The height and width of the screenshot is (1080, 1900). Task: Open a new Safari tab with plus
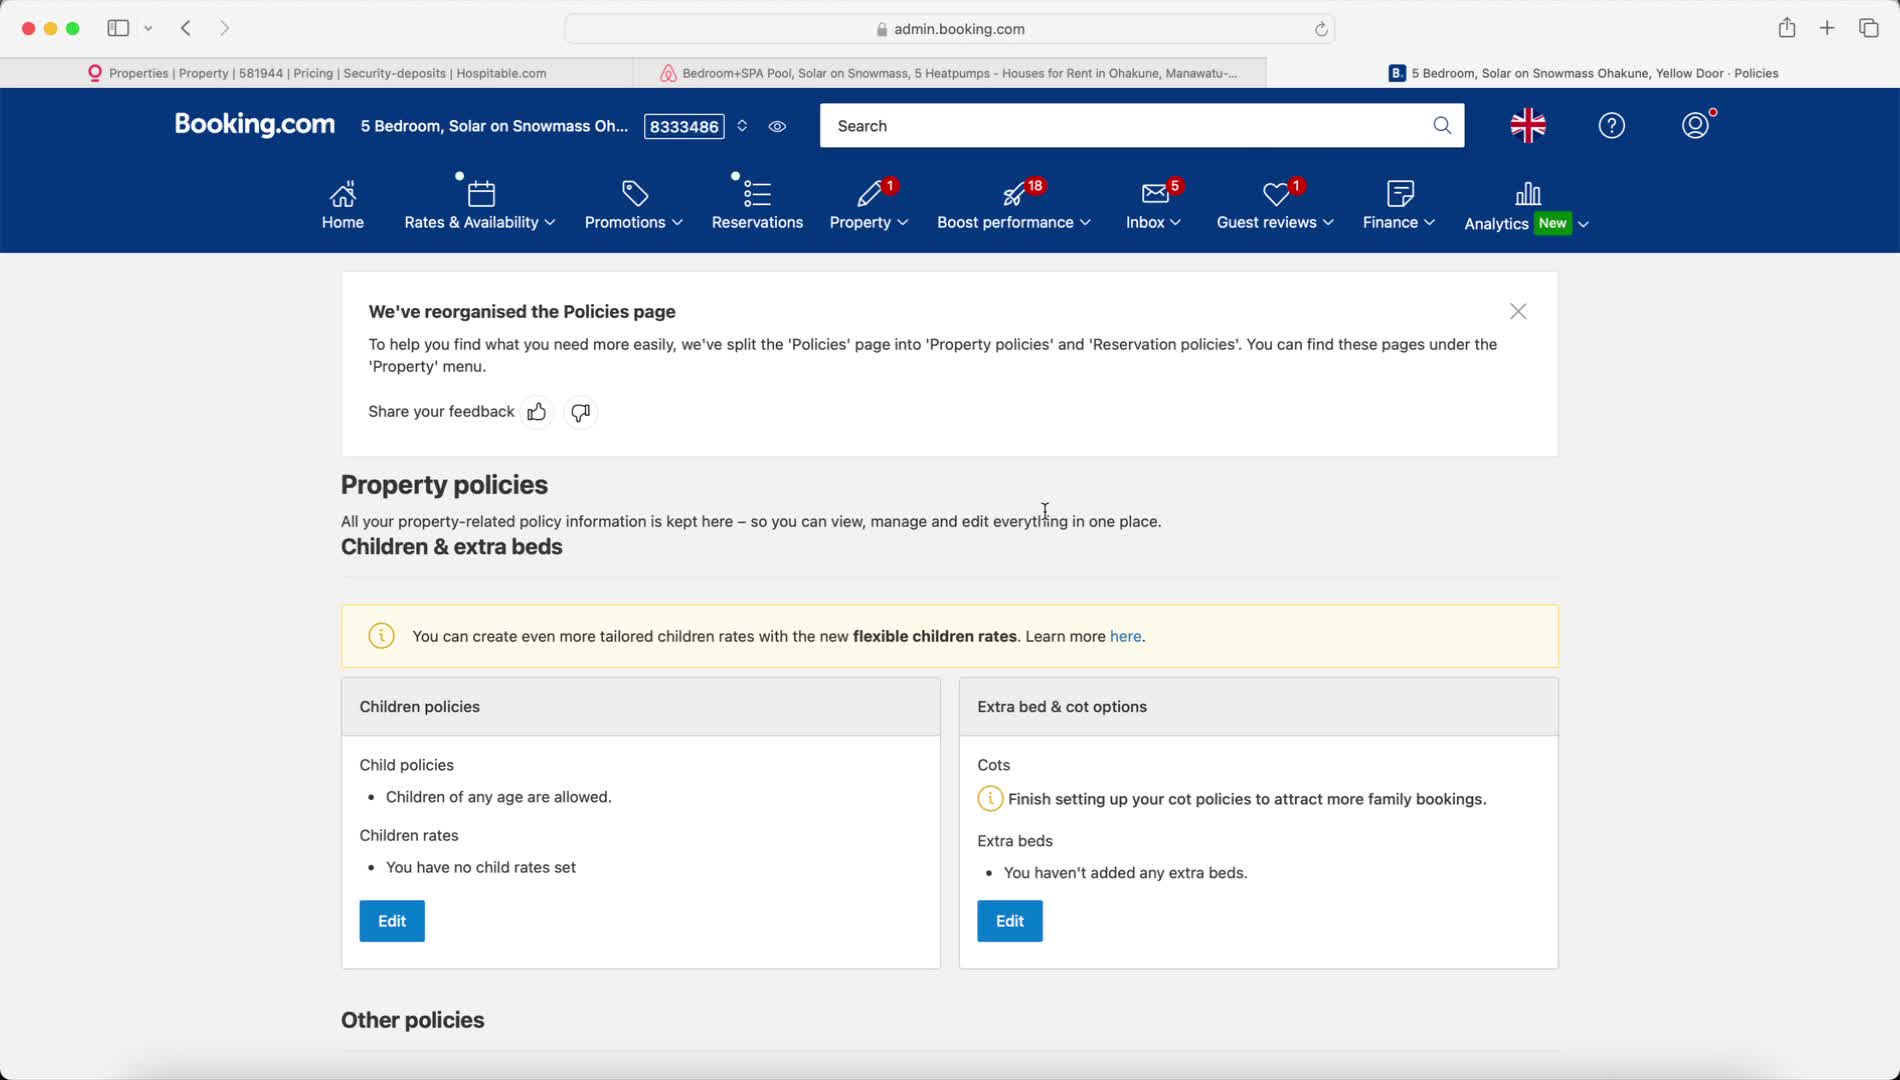point(1827,28)
